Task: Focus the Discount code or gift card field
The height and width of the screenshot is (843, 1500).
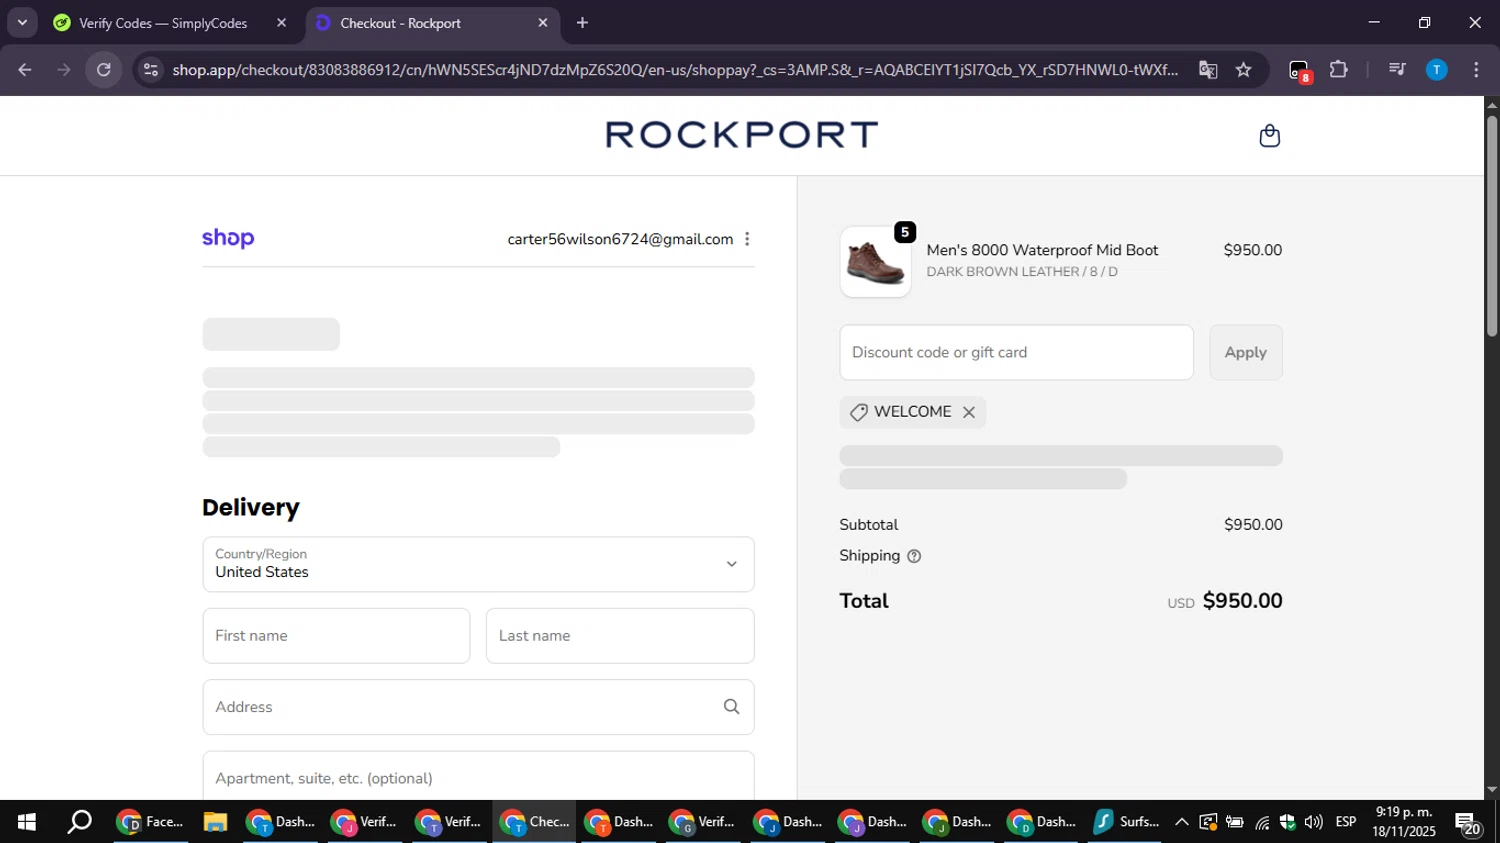Action: 1016,352
